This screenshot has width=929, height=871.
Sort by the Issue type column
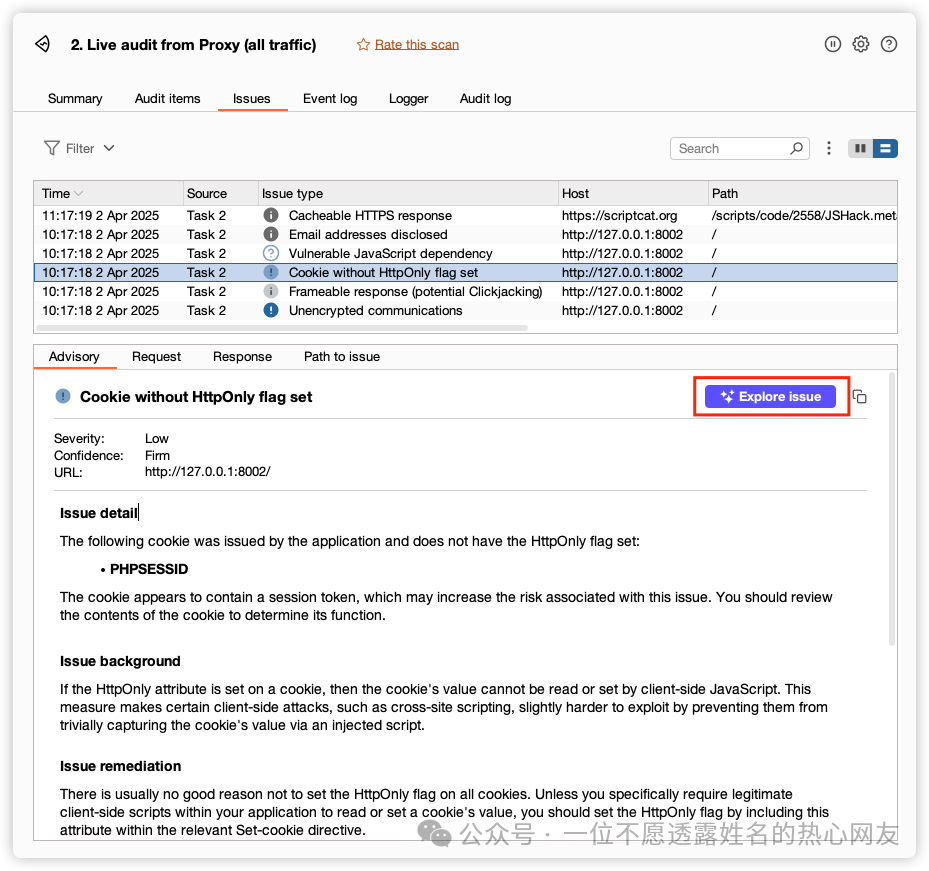[x=292, y=193]
